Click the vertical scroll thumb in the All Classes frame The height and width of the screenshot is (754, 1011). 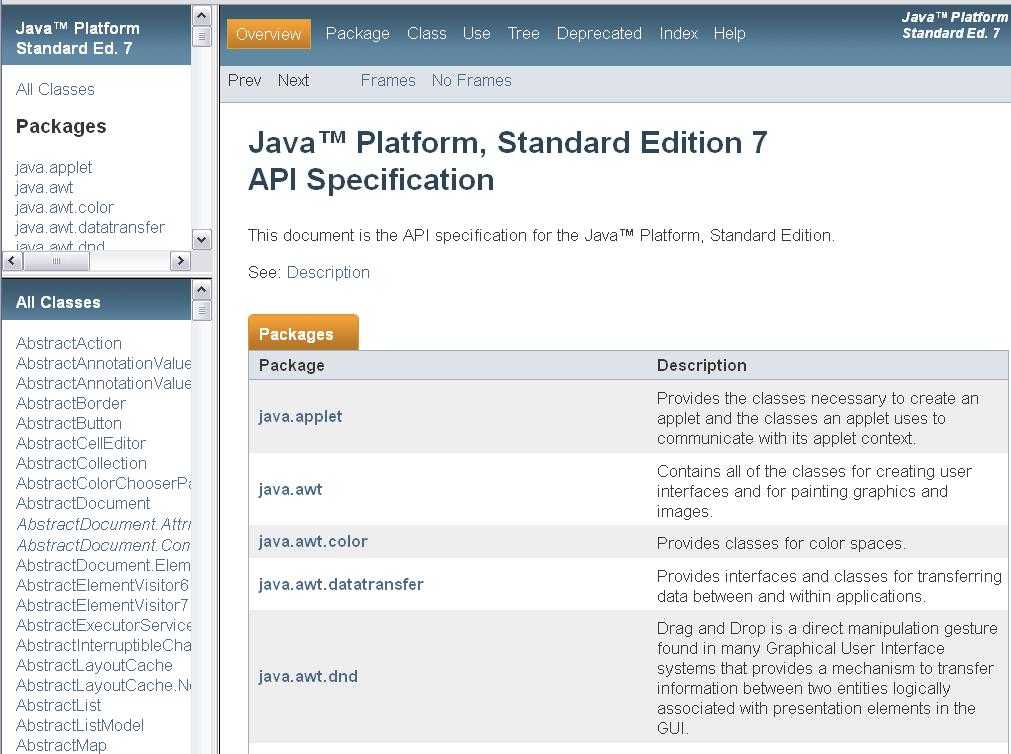pyautogui.click(x=202, y=310)
